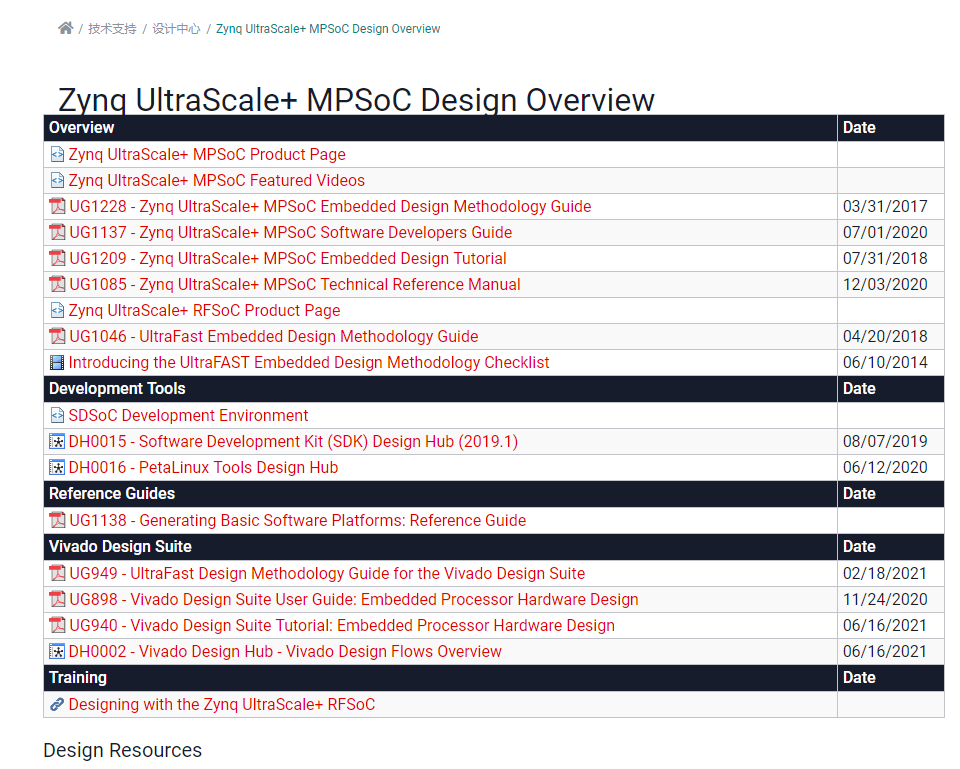The image size is (960, 769).
Task: Click the PDF icon beside UG1085 Technical Reference Manual
Action: (x=57, y=284)
